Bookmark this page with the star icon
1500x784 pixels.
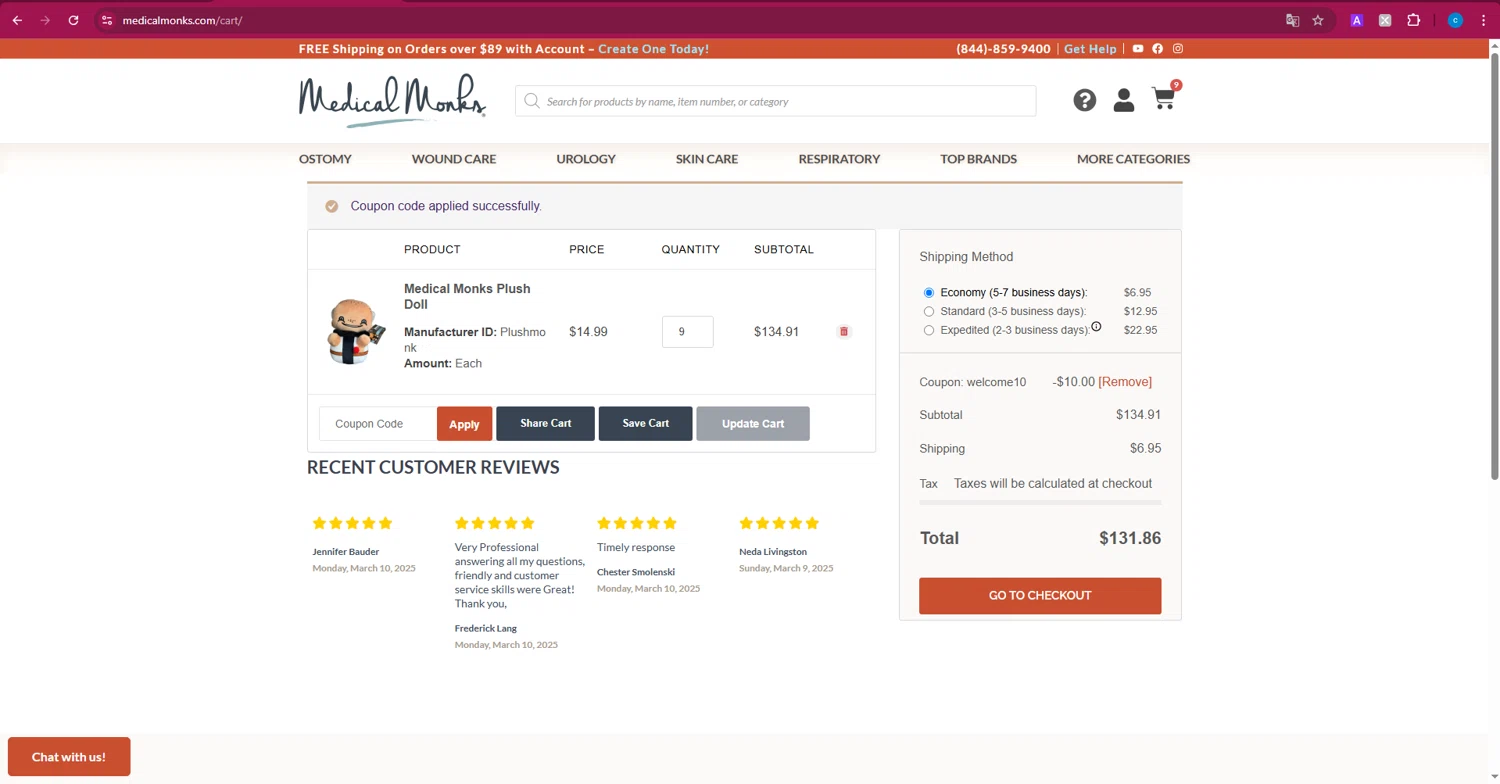click(1318, 20)
